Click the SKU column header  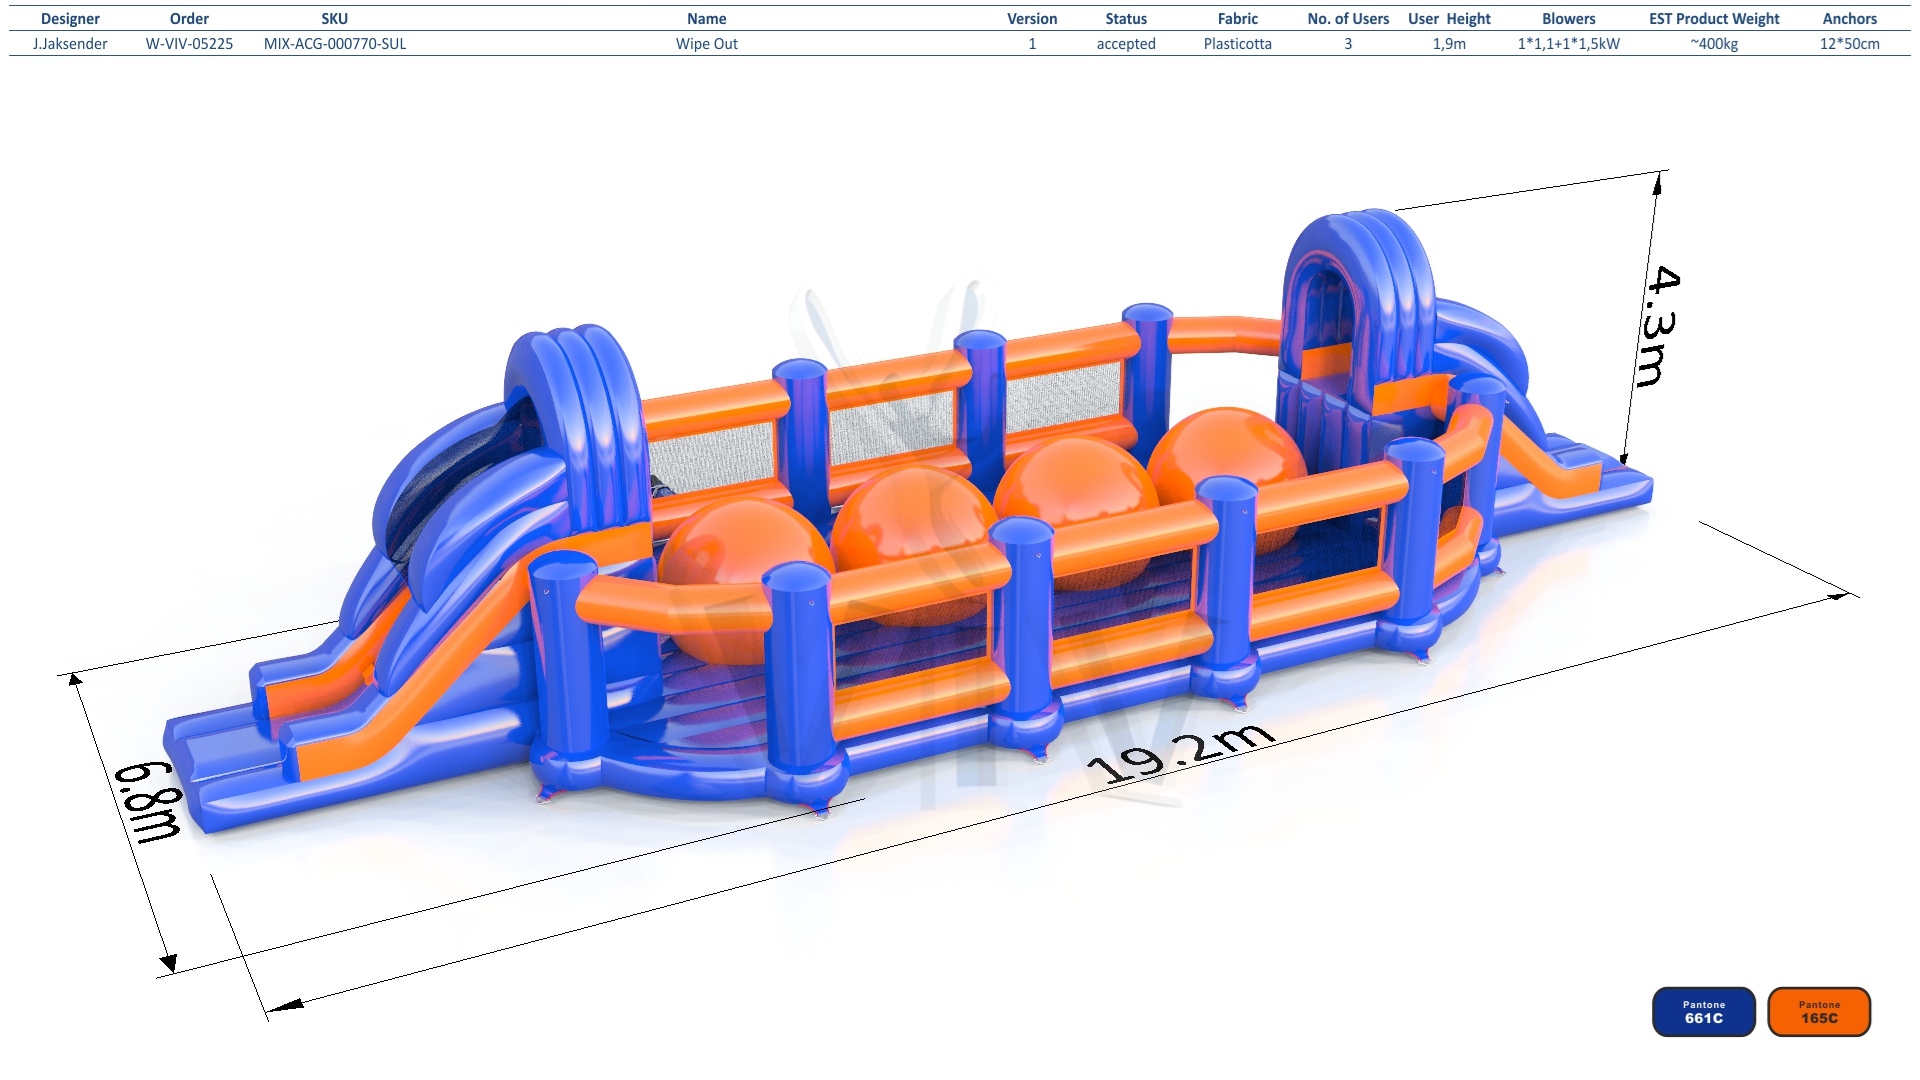point(335,19)
